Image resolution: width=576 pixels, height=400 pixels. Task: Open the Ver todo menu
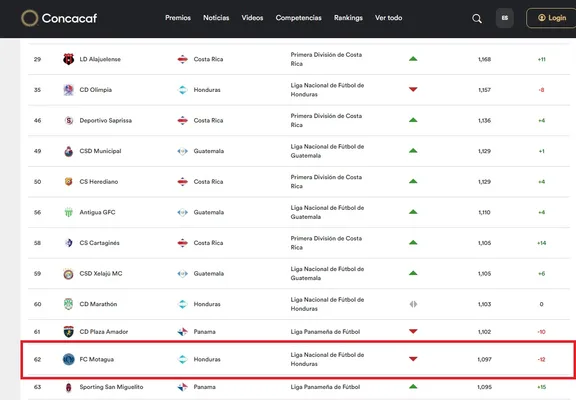tap(389, 18)
